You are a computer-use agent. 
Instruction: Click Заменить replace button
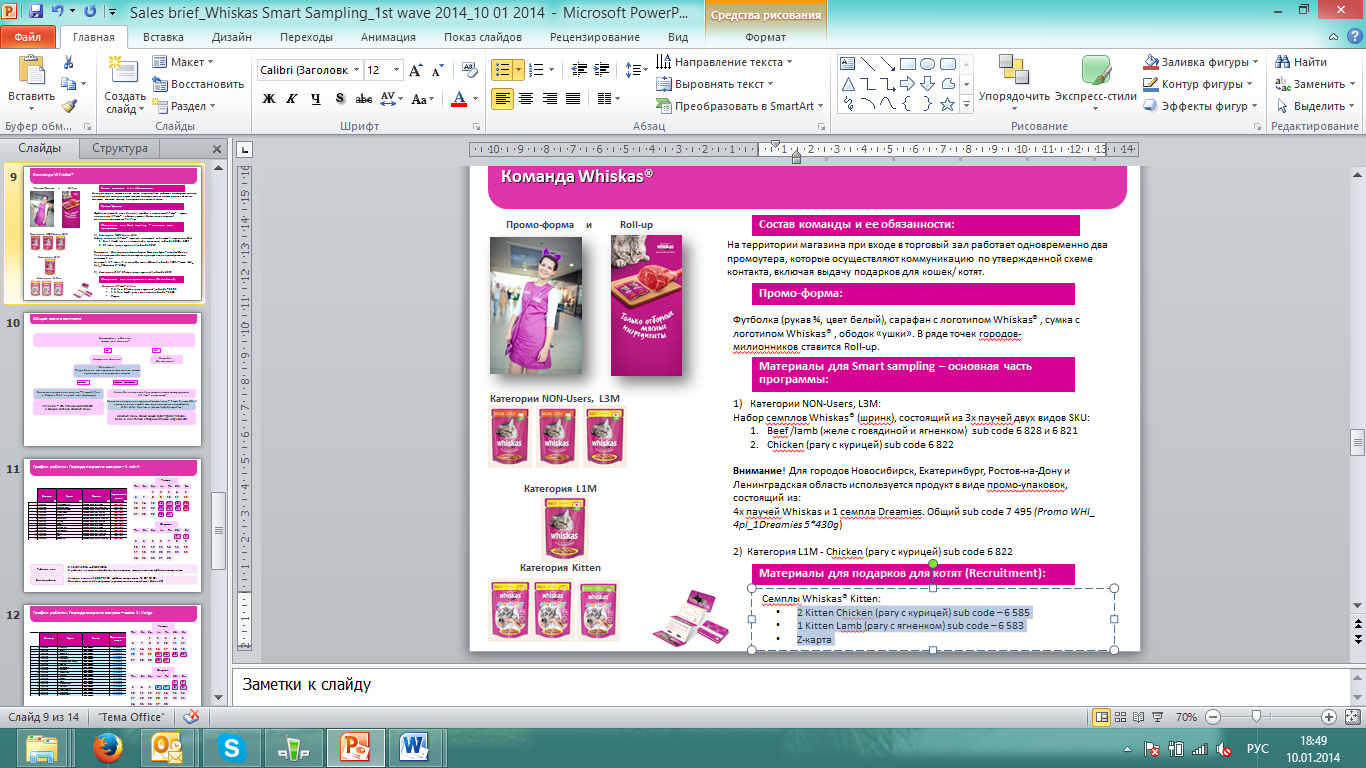click(1315, 84)
